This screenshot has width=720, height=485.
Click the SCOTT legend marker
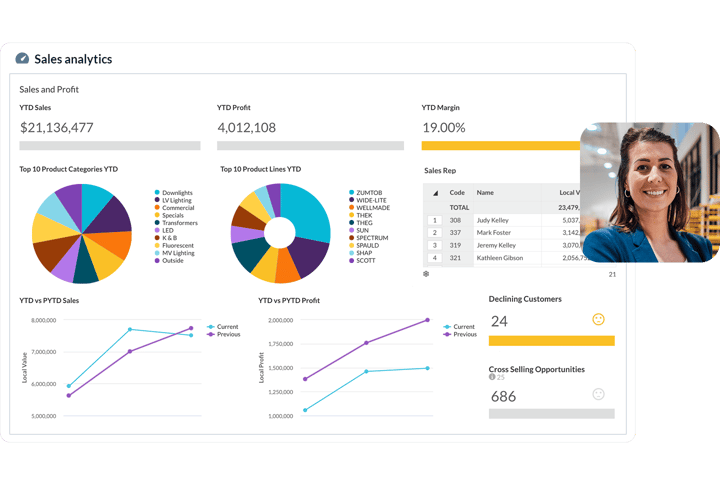coord(350,261)
